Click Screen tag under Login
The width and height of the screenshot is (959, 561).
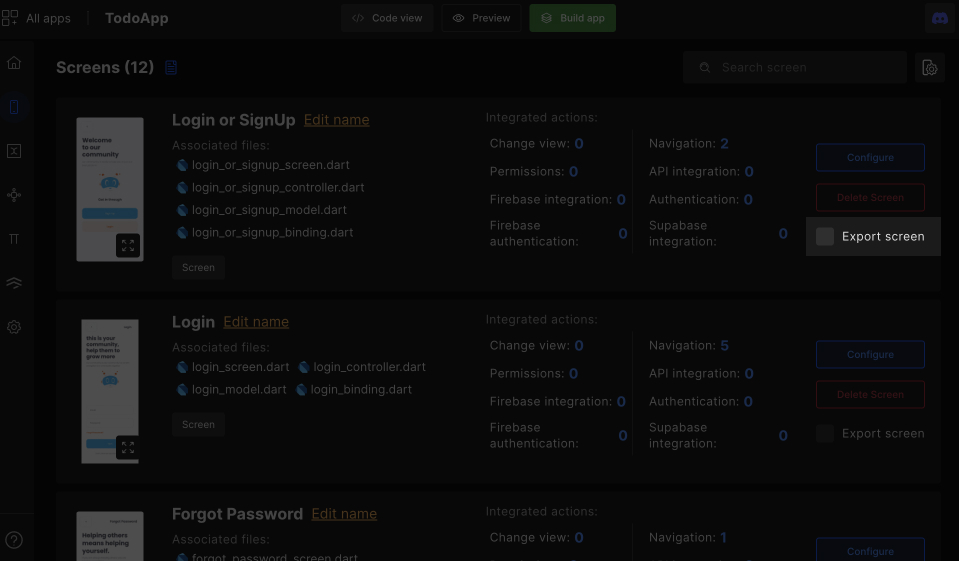click(x=198, y=425)
